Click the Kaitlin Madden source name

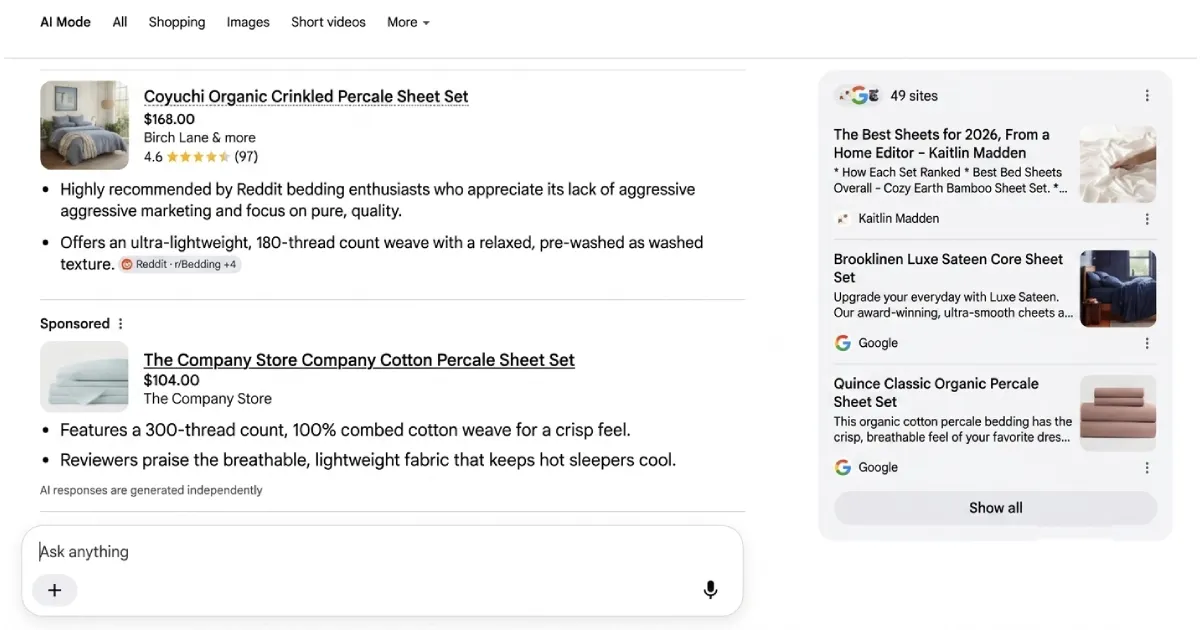[x=899, y=218]
